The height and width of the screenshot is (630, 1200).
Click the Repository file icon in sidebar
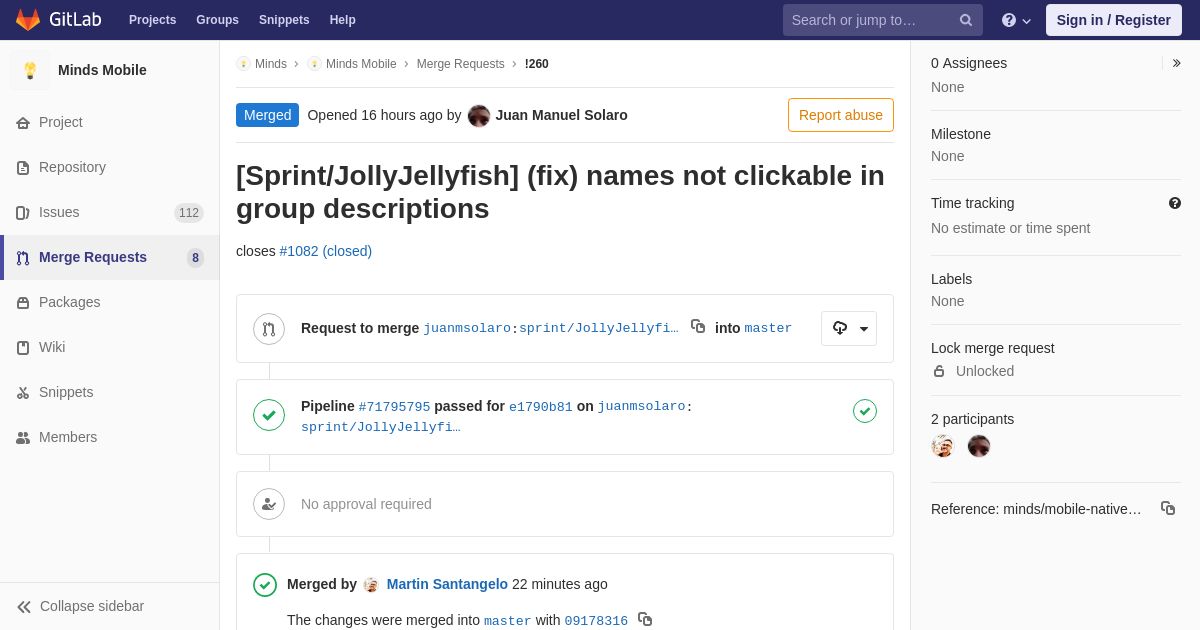[23, 168]
